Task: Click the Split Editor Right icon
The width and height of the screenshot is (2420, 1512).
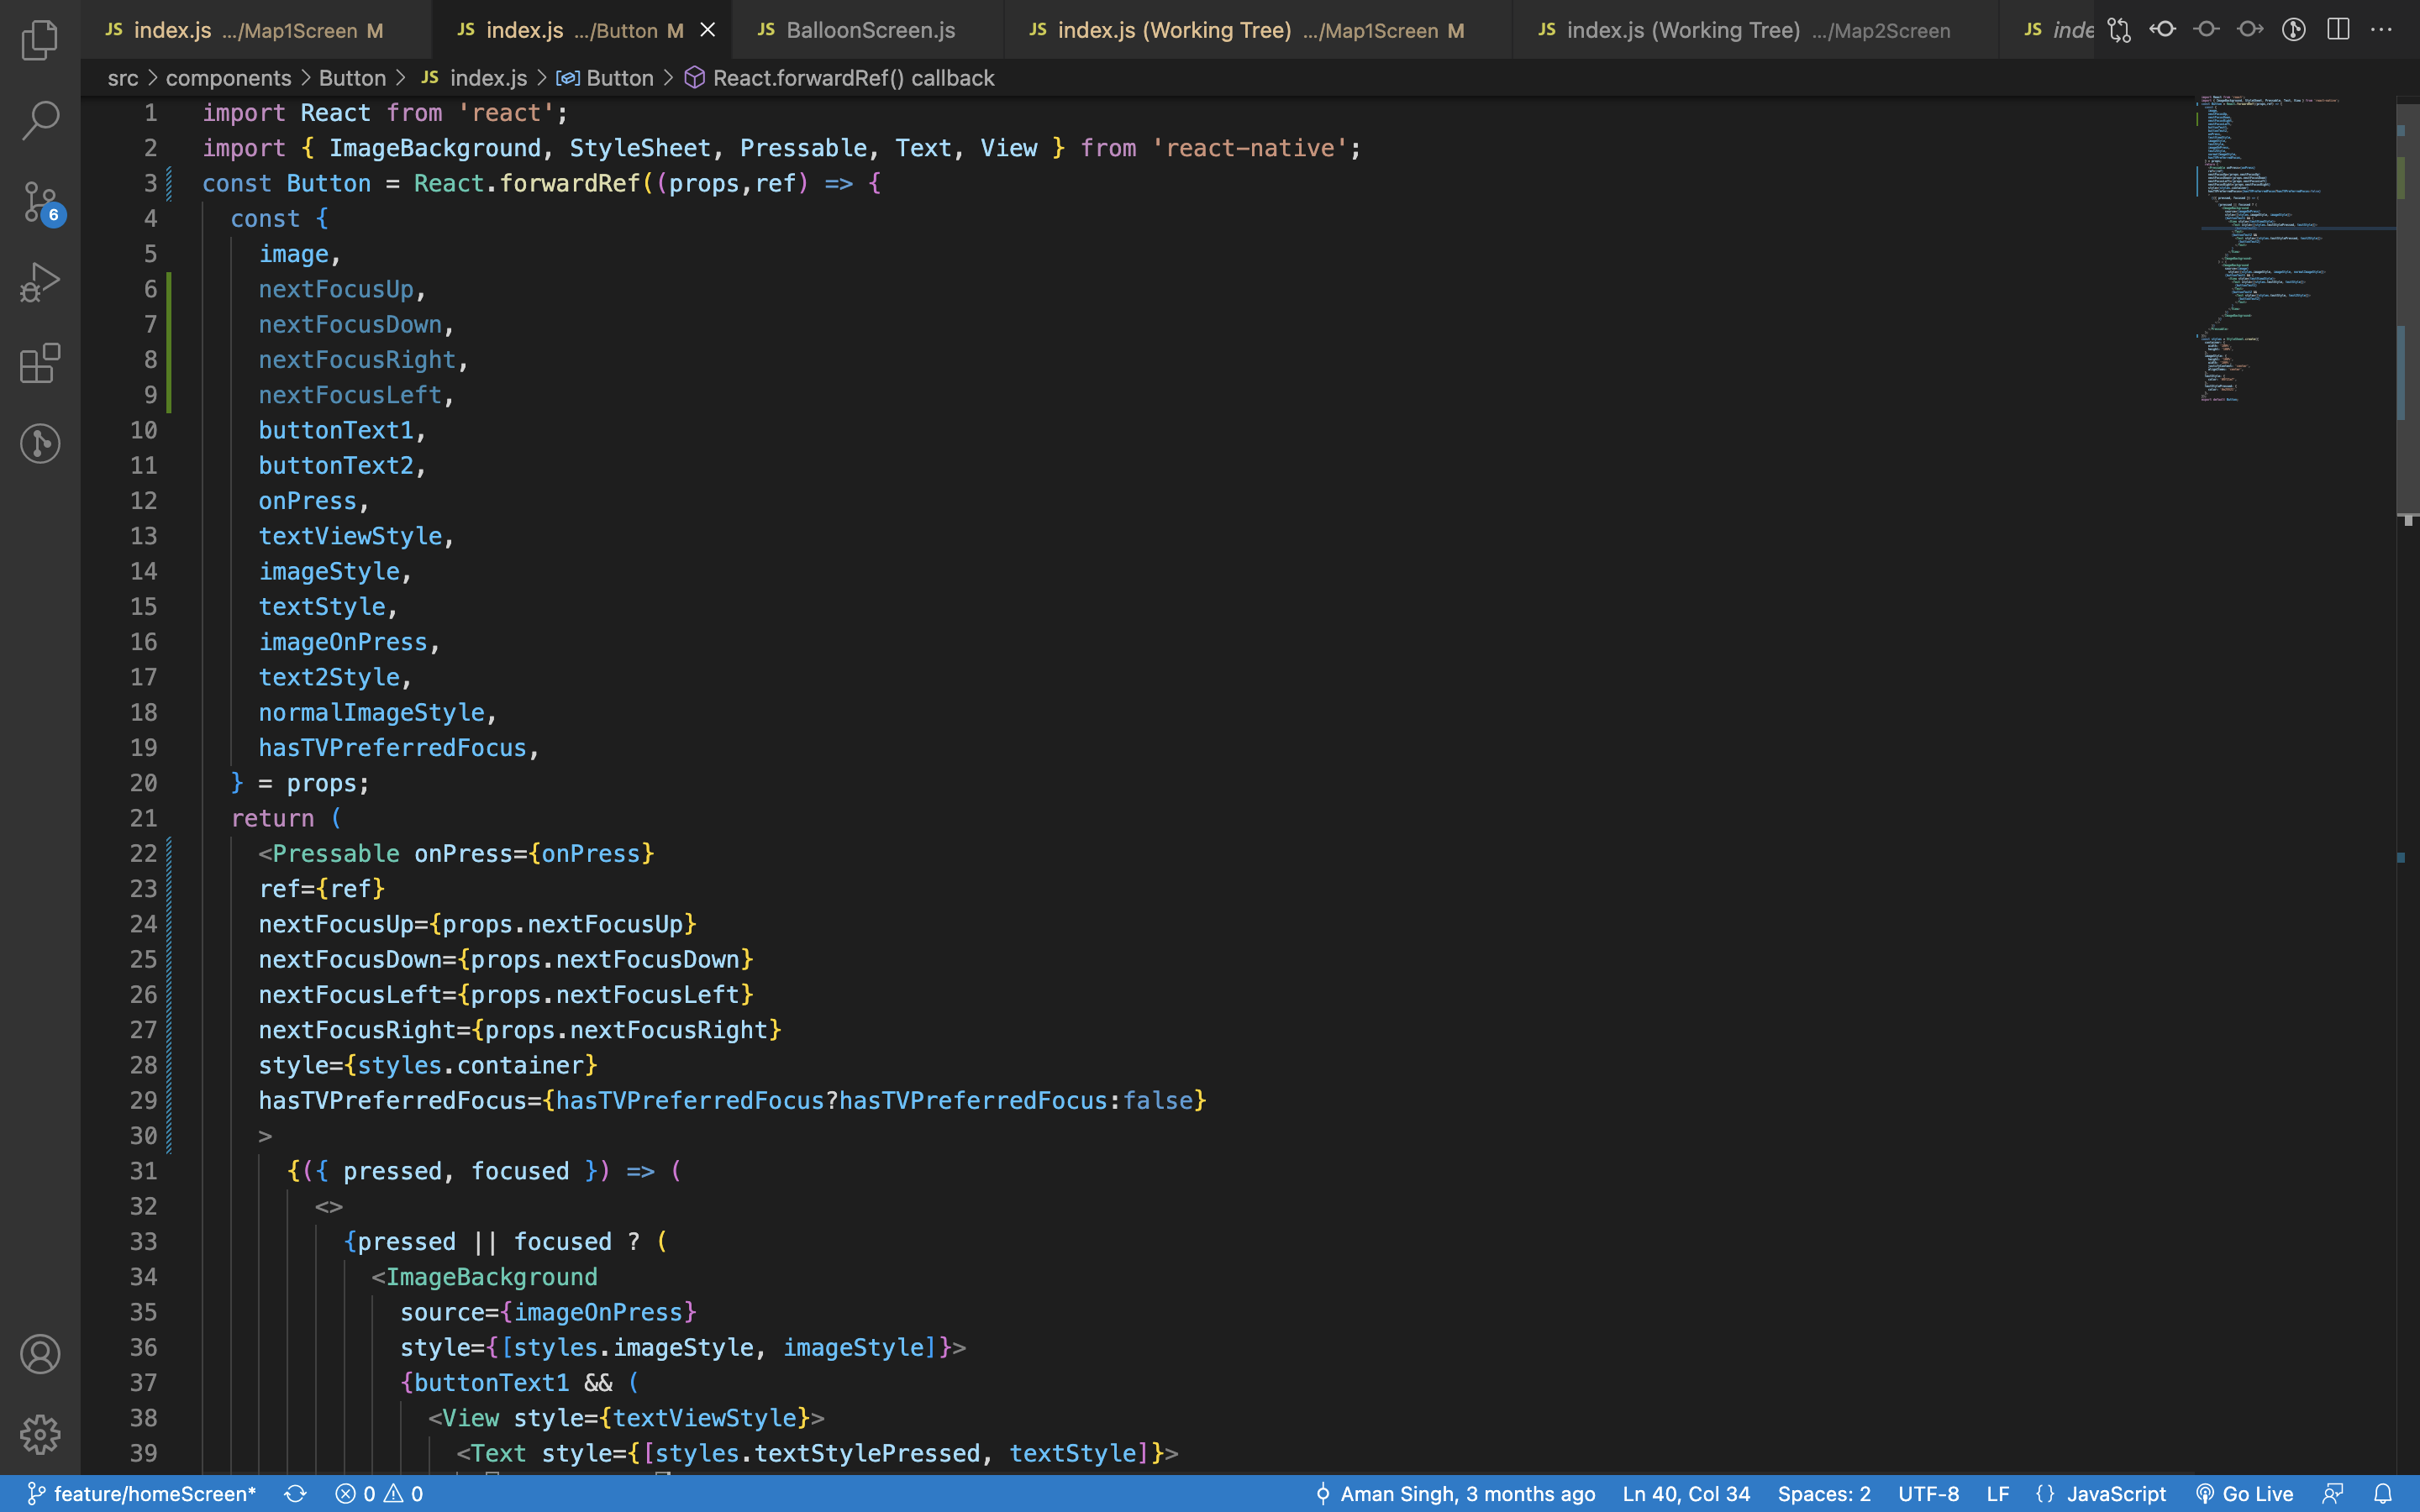Action: coord(2338,30)
